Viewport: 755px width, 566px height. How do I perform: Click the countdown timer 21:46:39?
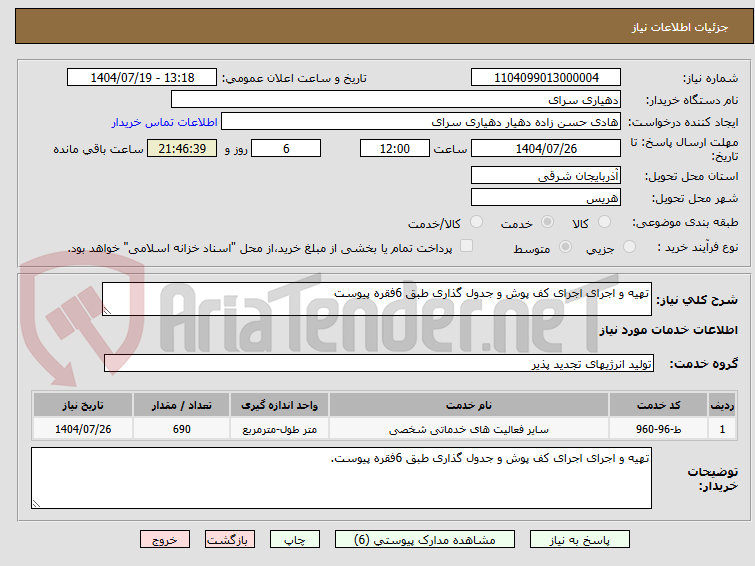182,148
